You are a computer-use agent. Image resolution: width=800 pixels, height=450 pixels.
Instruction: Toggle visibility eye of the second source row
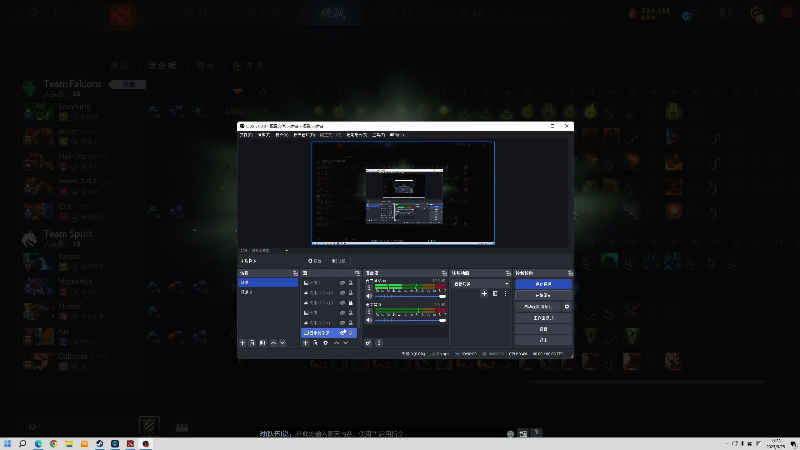click(342, 293)
